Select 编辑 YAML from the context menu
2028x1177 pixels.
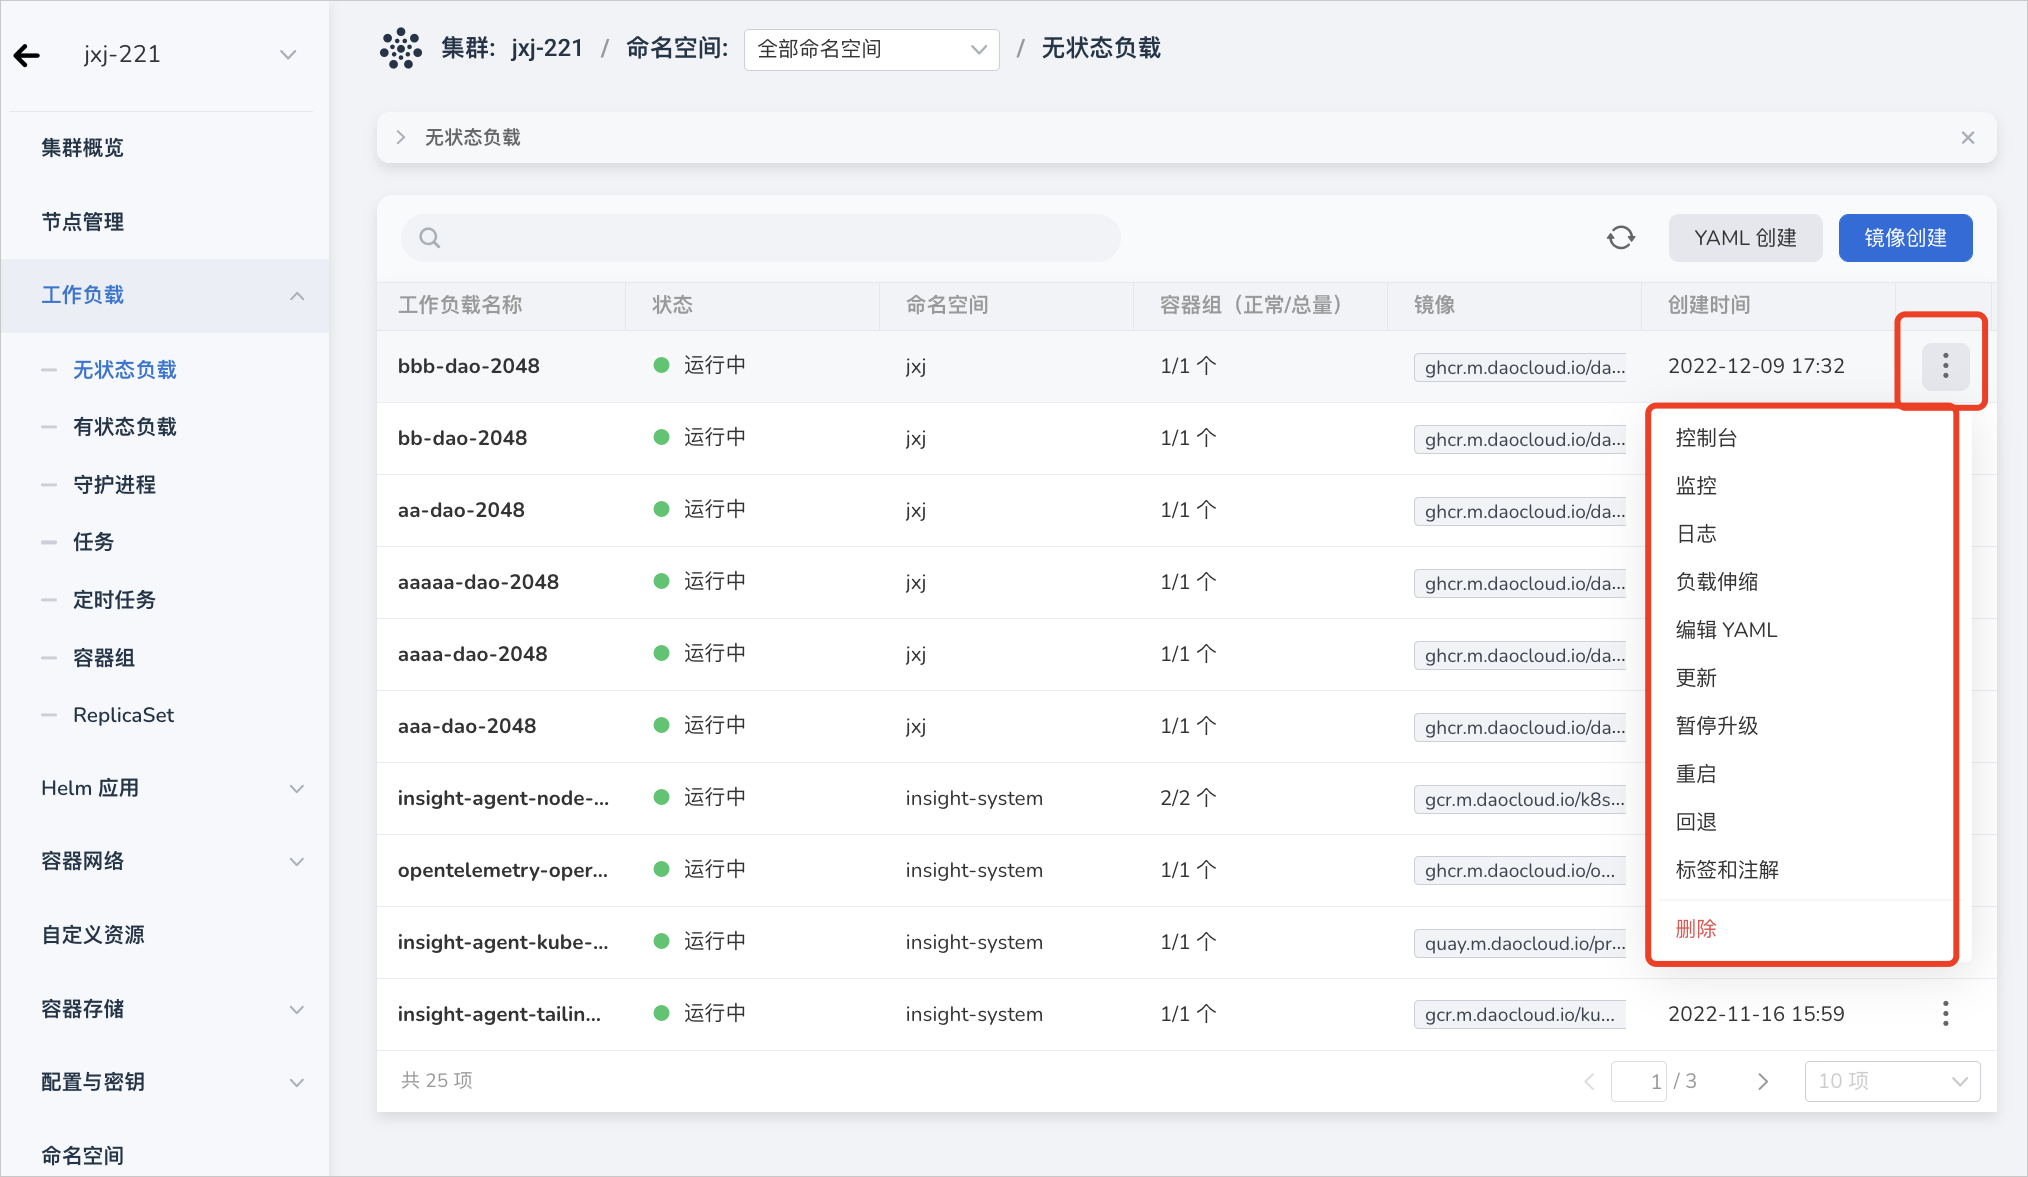[x=1726, y=630]
